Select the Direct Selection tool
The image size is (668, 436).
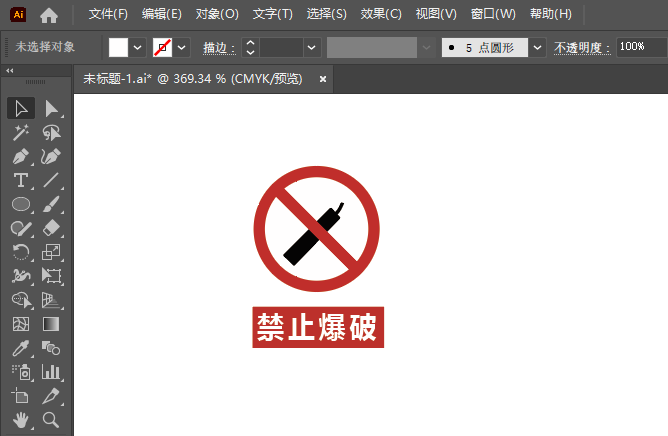pos(52,108)
